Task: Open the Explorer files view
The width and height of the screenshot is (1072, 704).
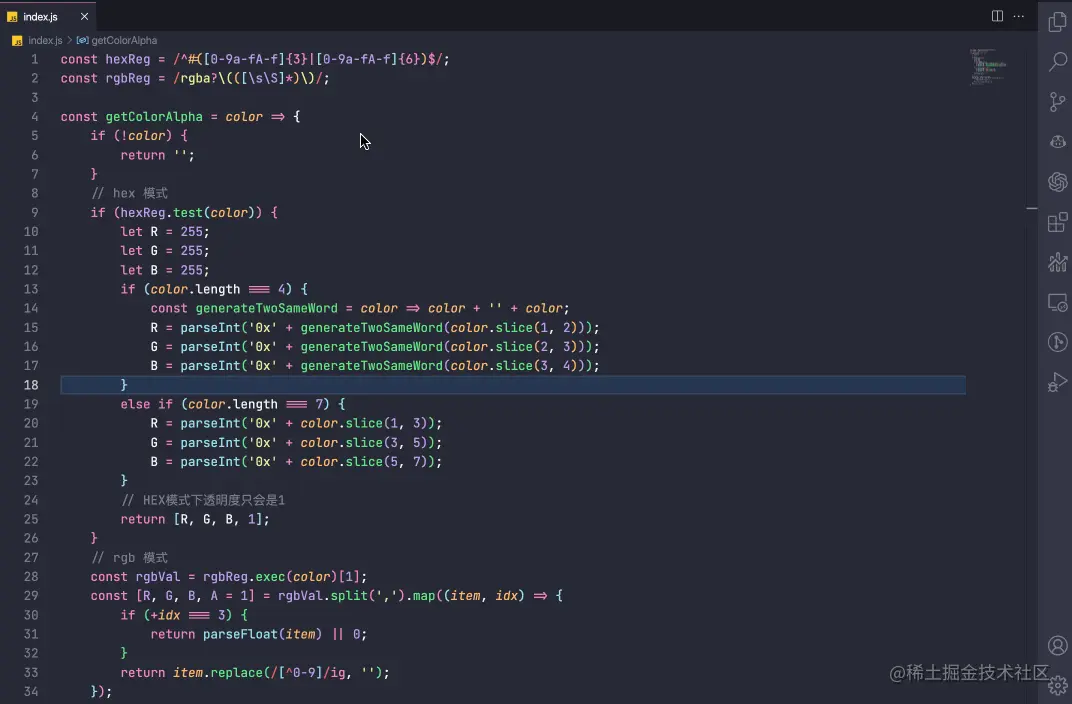Action: 1058,21
